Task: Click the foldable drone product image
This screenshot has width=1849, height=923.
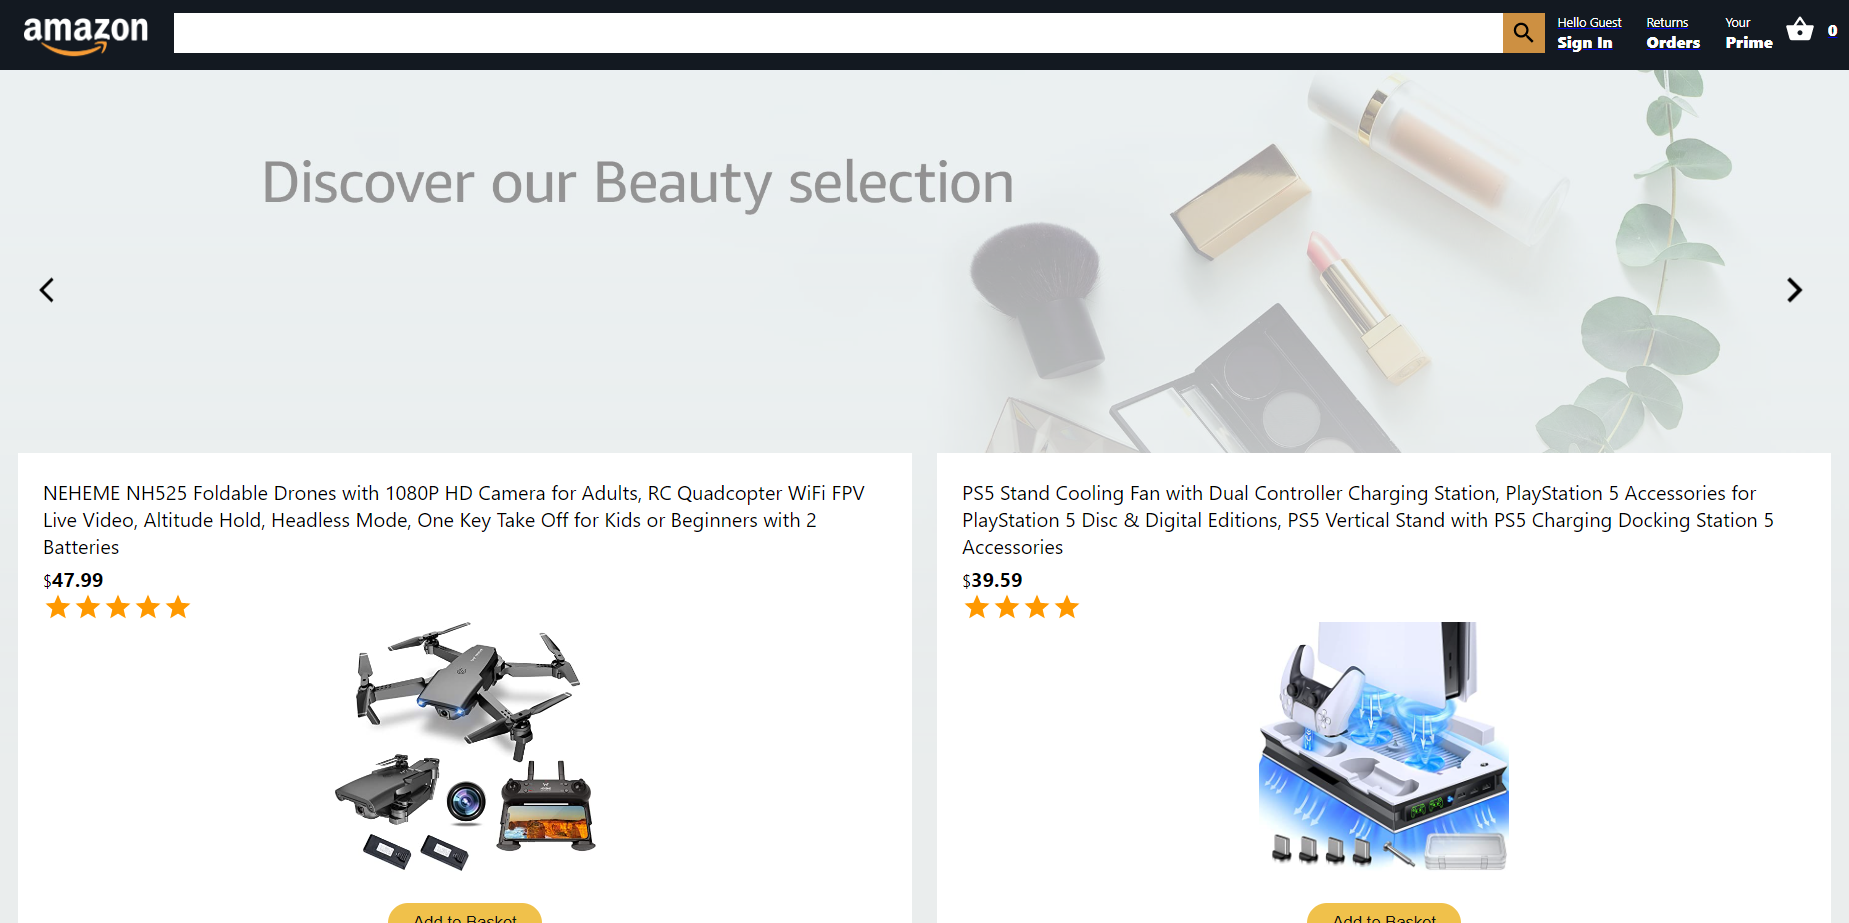Action: pyautogui.click(x=465, y=746)
